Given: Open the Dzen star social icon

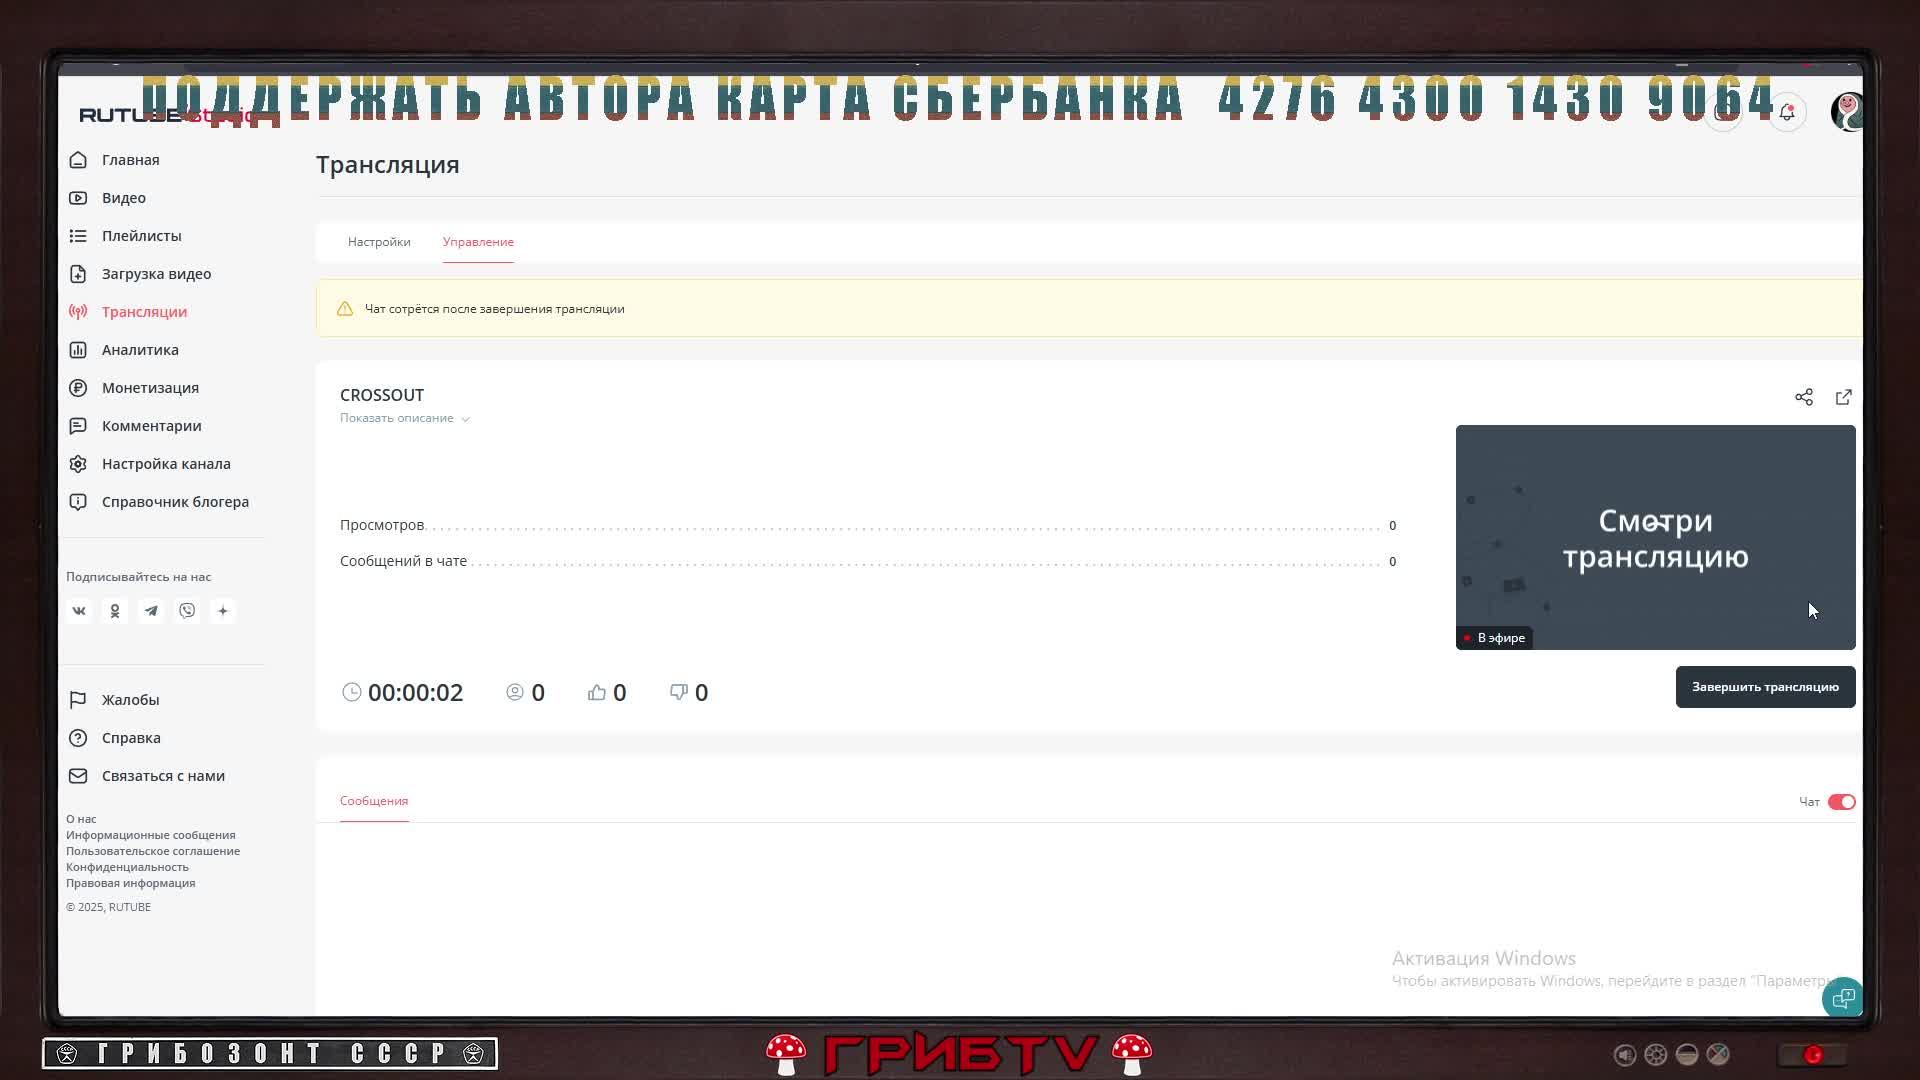Looking at the screenshot, I should click(x=223, y=611).
